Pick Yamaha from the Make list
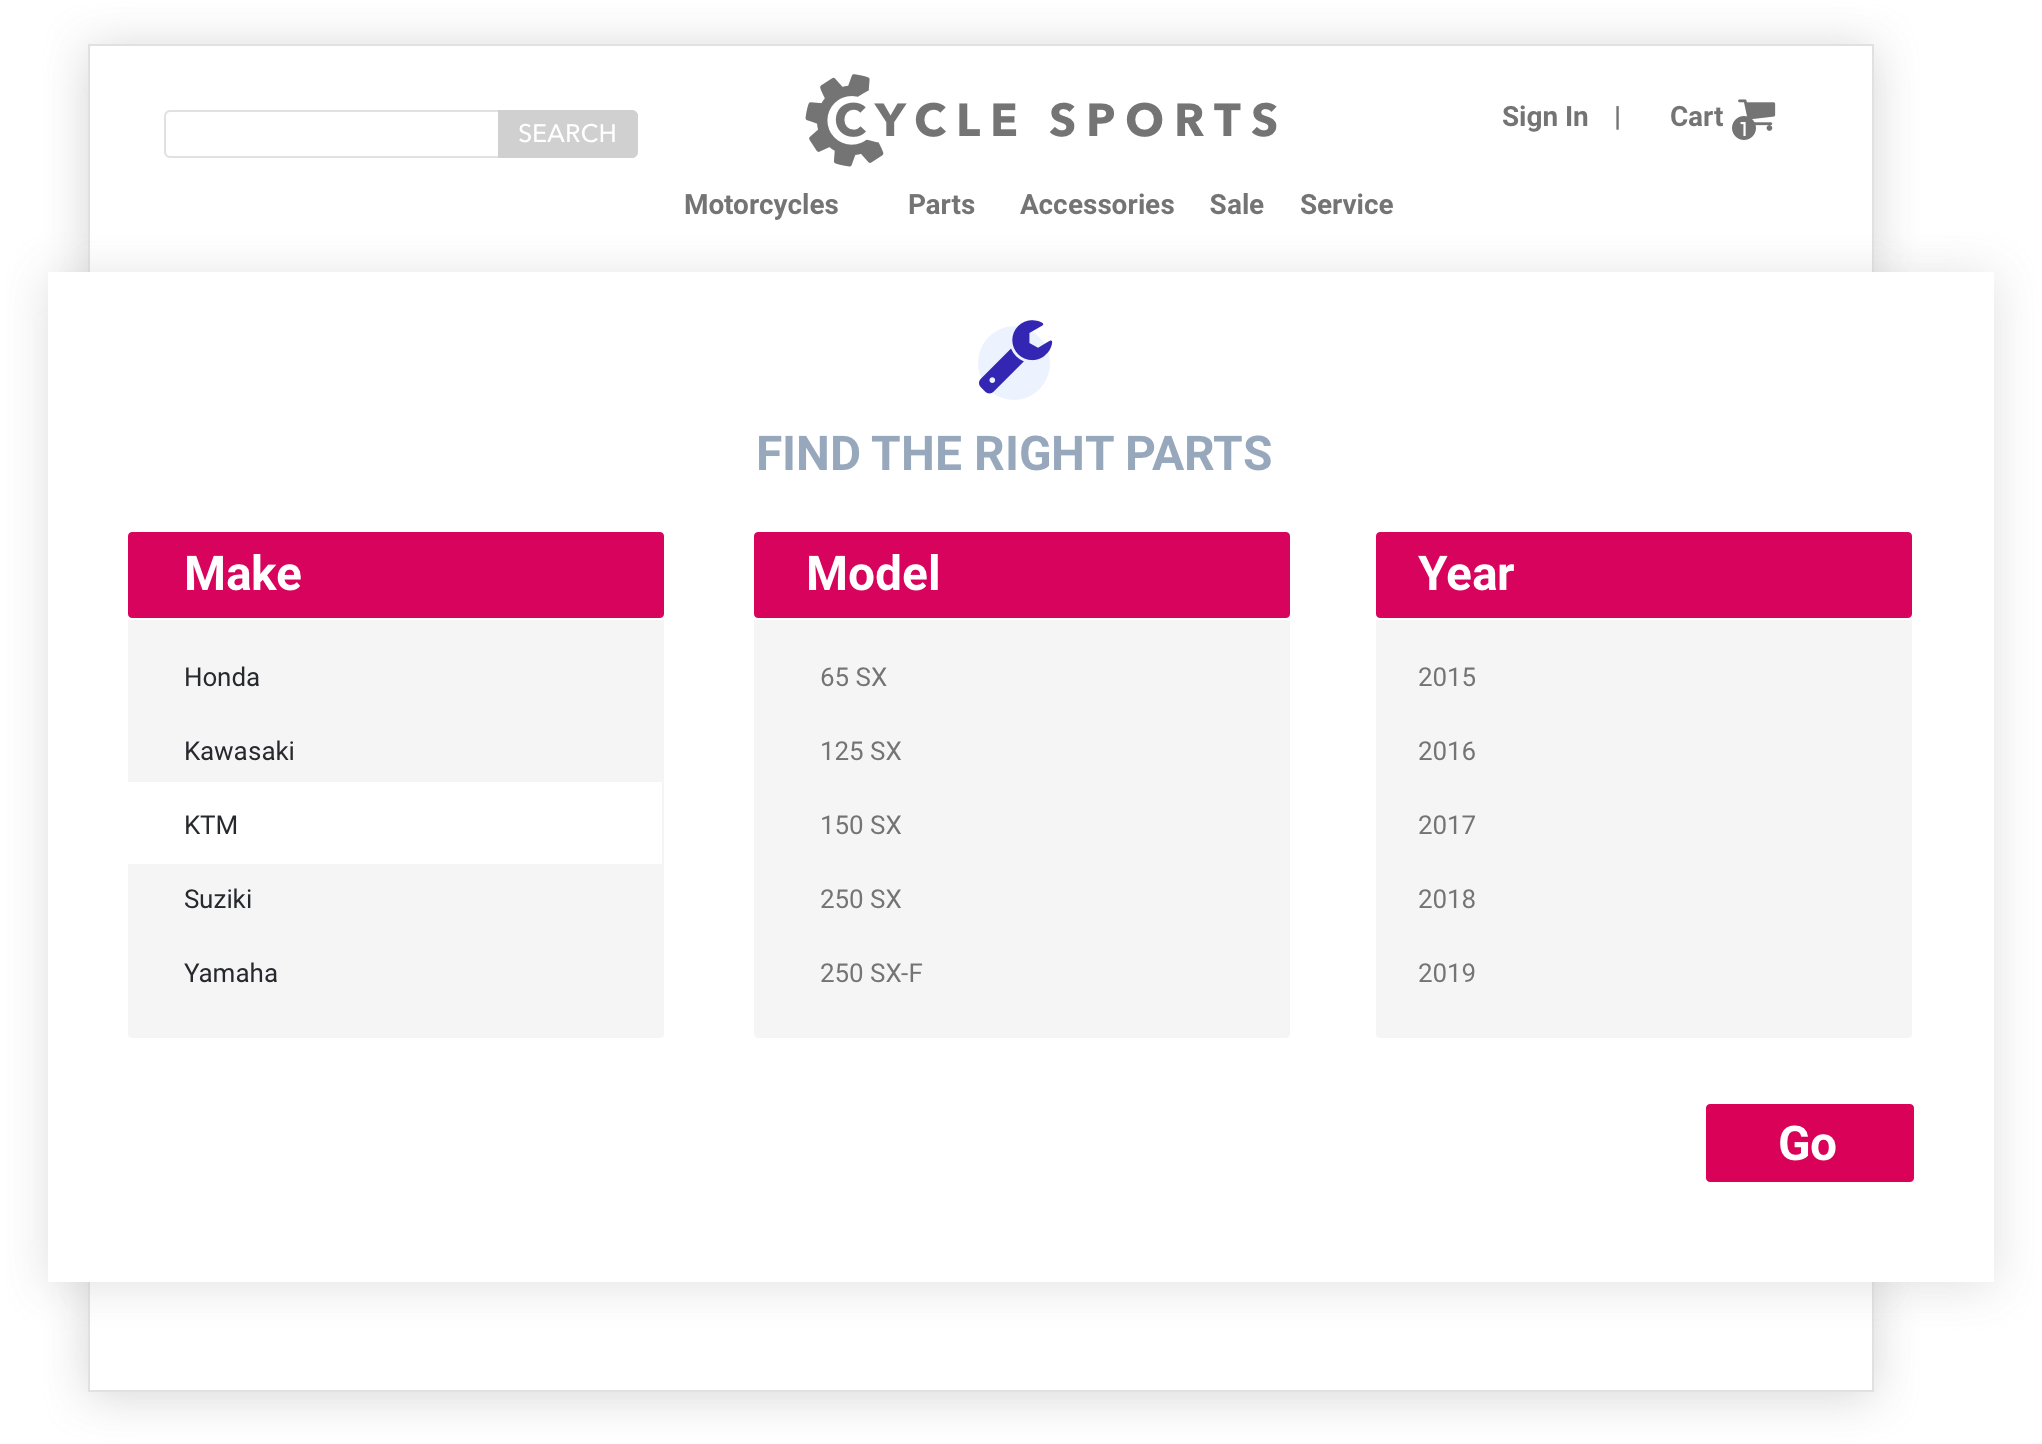 coord(231,973)
